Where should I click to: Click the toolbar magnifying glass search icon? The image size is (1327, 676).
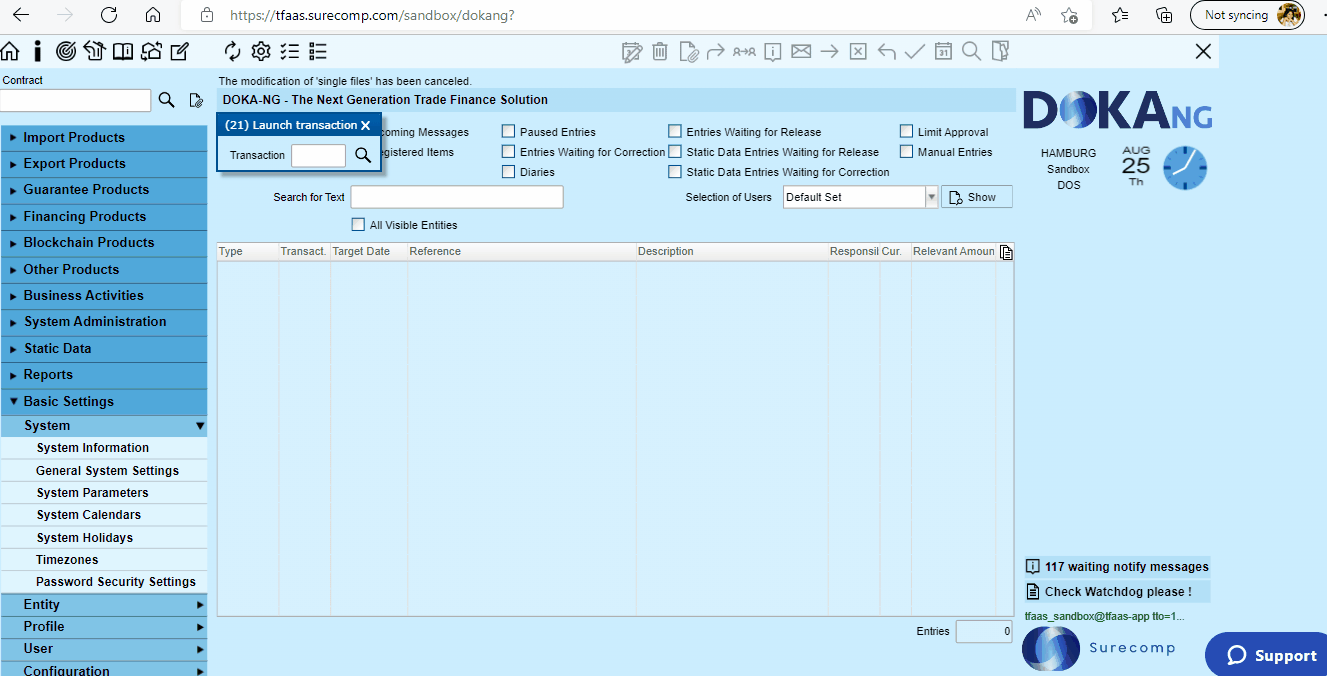point(971,51)
